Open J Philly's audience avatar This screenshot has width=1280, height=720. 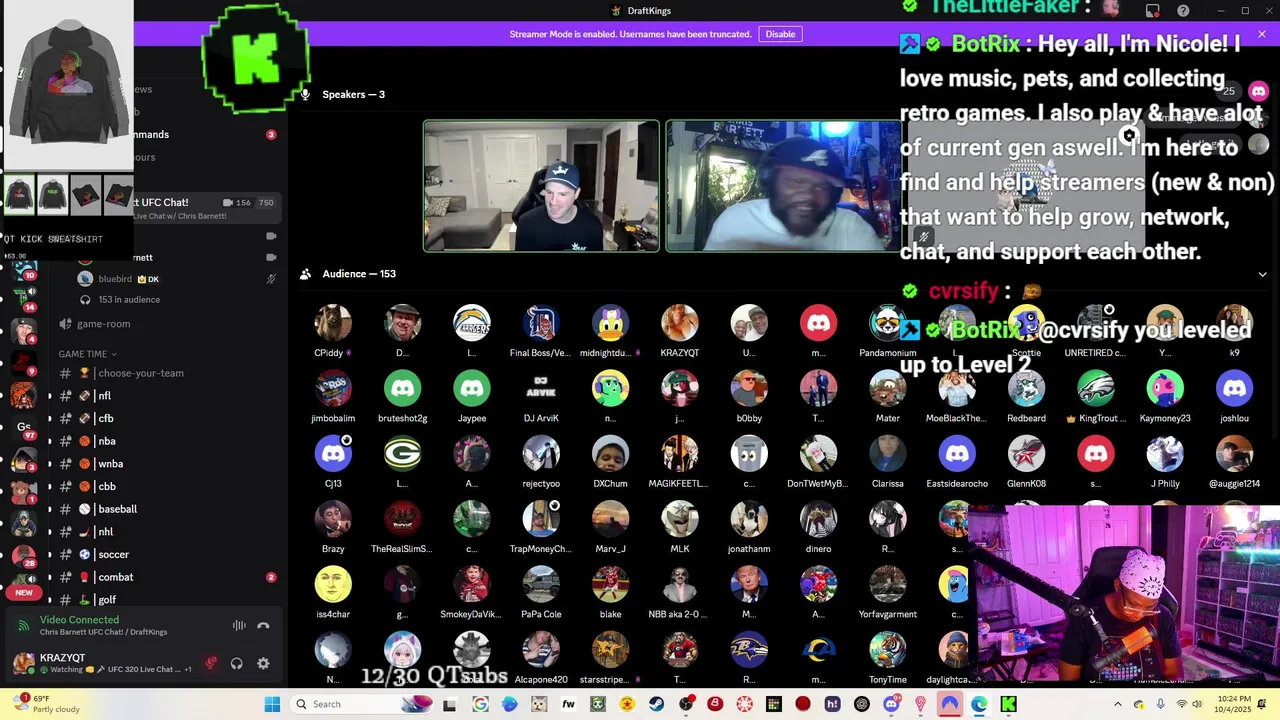point(1165,453)
